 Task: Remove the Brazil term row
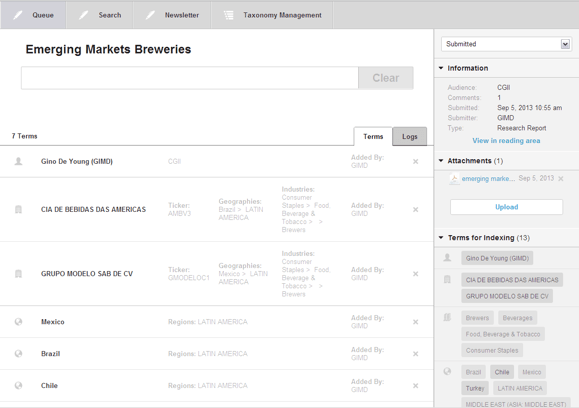point(415,354)
